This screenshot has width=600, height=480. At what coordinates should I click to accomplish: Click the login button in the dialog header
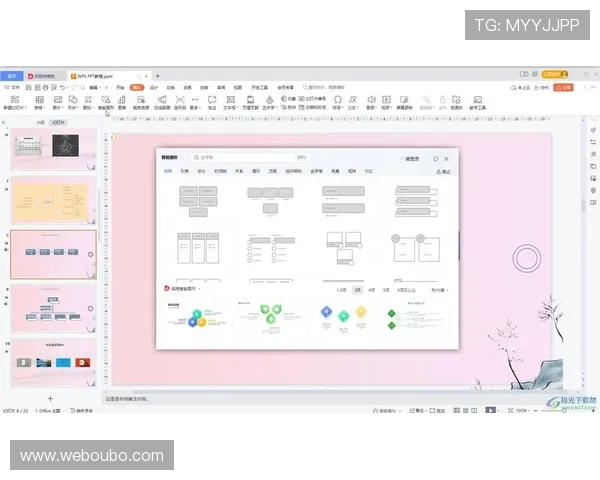click(x=412, y=158)
